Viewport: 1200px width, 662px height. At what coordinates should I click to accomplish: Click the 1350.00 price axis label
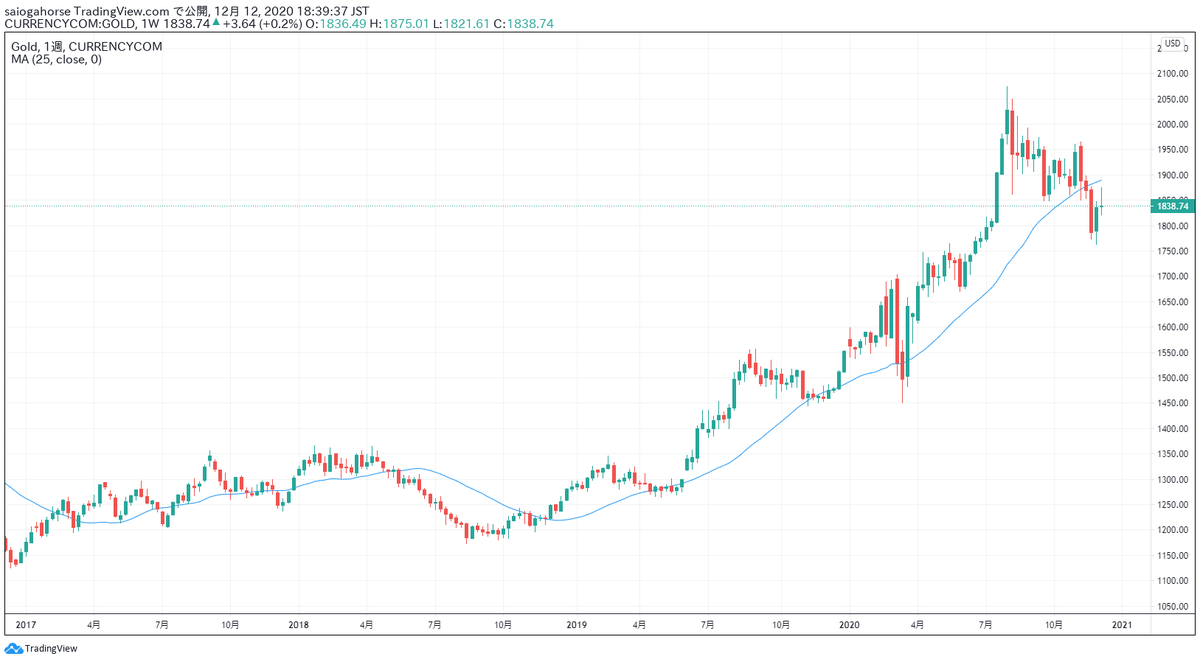tap(1171, 454)
